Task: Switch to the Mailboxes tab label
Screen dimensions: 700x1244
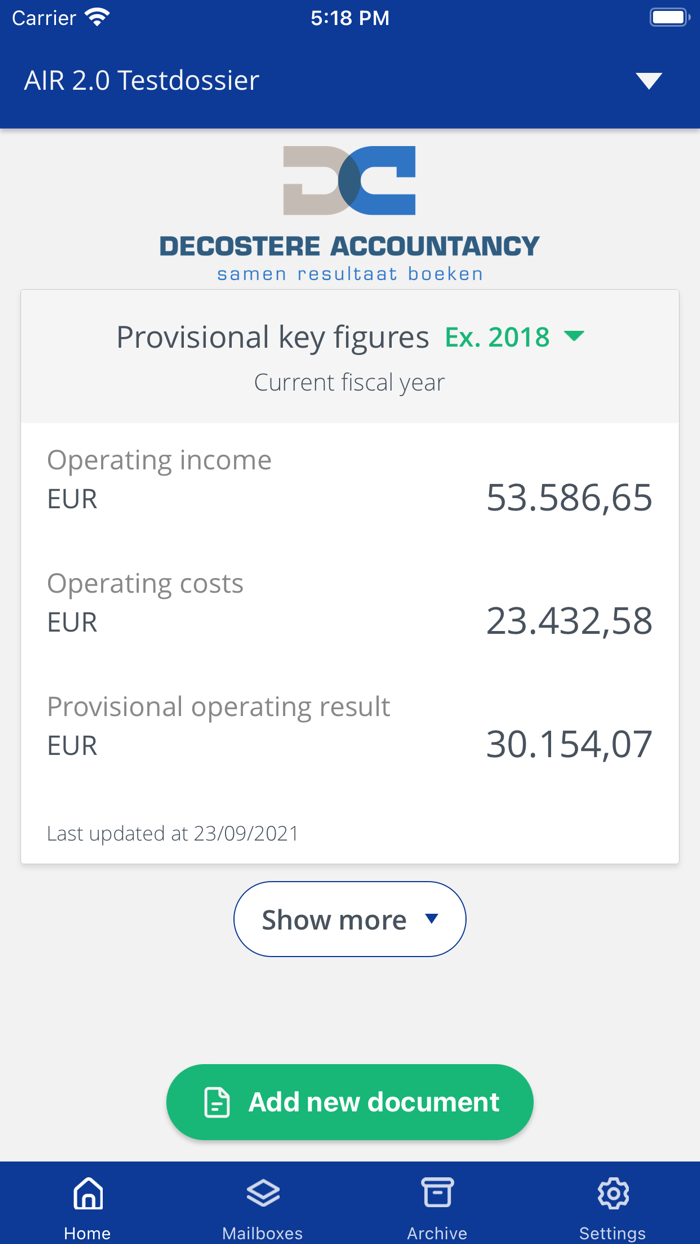Action: pos(263,1233)
